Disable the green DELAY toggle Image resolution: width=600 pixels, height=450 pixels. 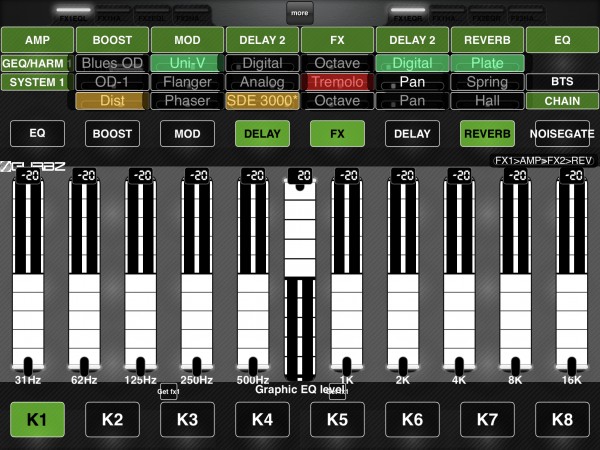(262, 134)
